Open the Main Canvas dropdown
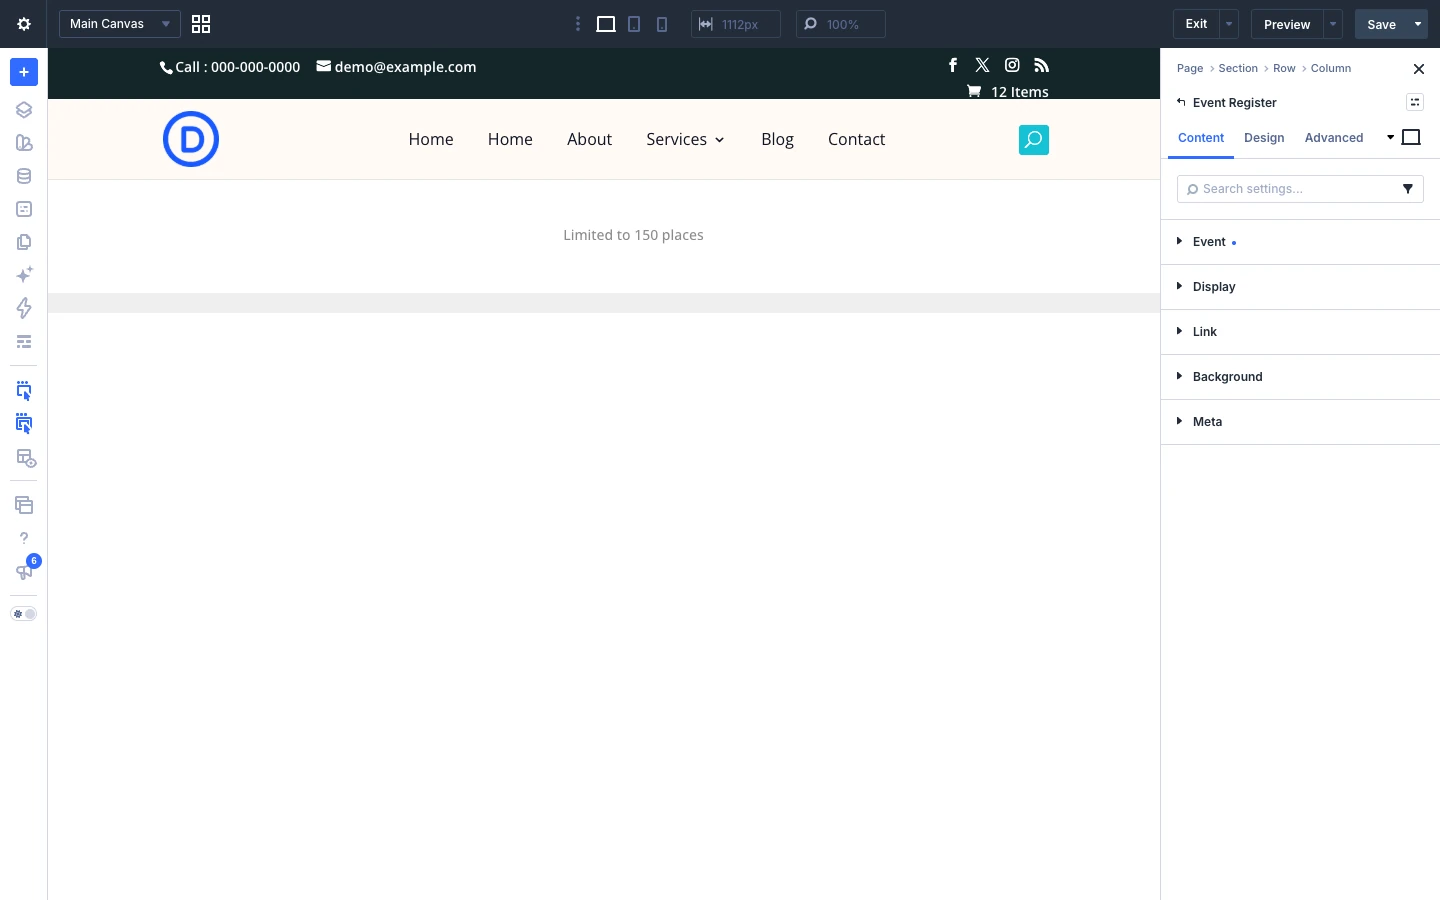This screenshot has height=900, width=1440. coord(120,24)
